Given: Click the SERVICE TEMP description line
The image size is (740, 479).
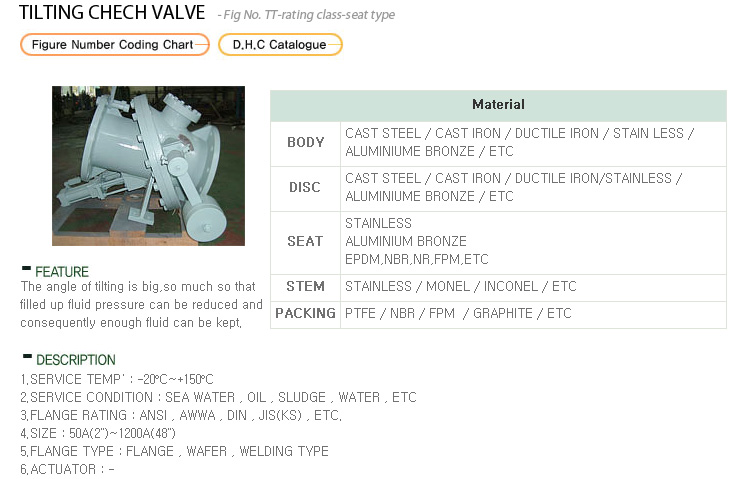Looking at the screenshot, I should (117, 379).
